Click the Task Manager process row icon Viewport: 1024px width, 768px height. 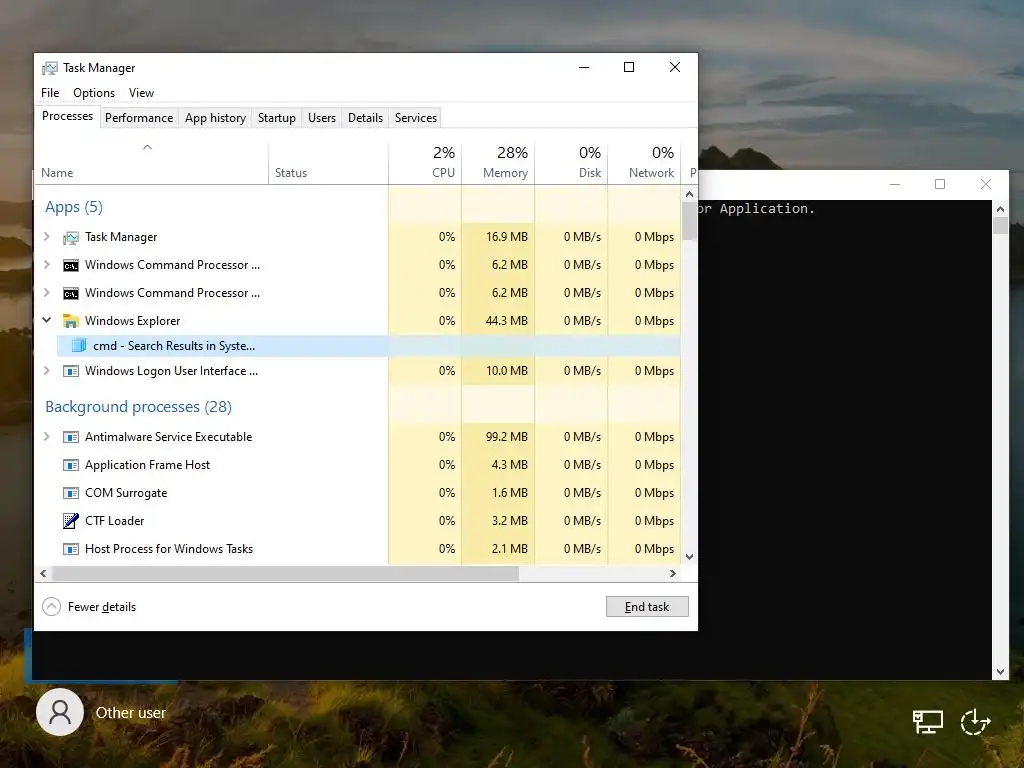pos(71,237)
